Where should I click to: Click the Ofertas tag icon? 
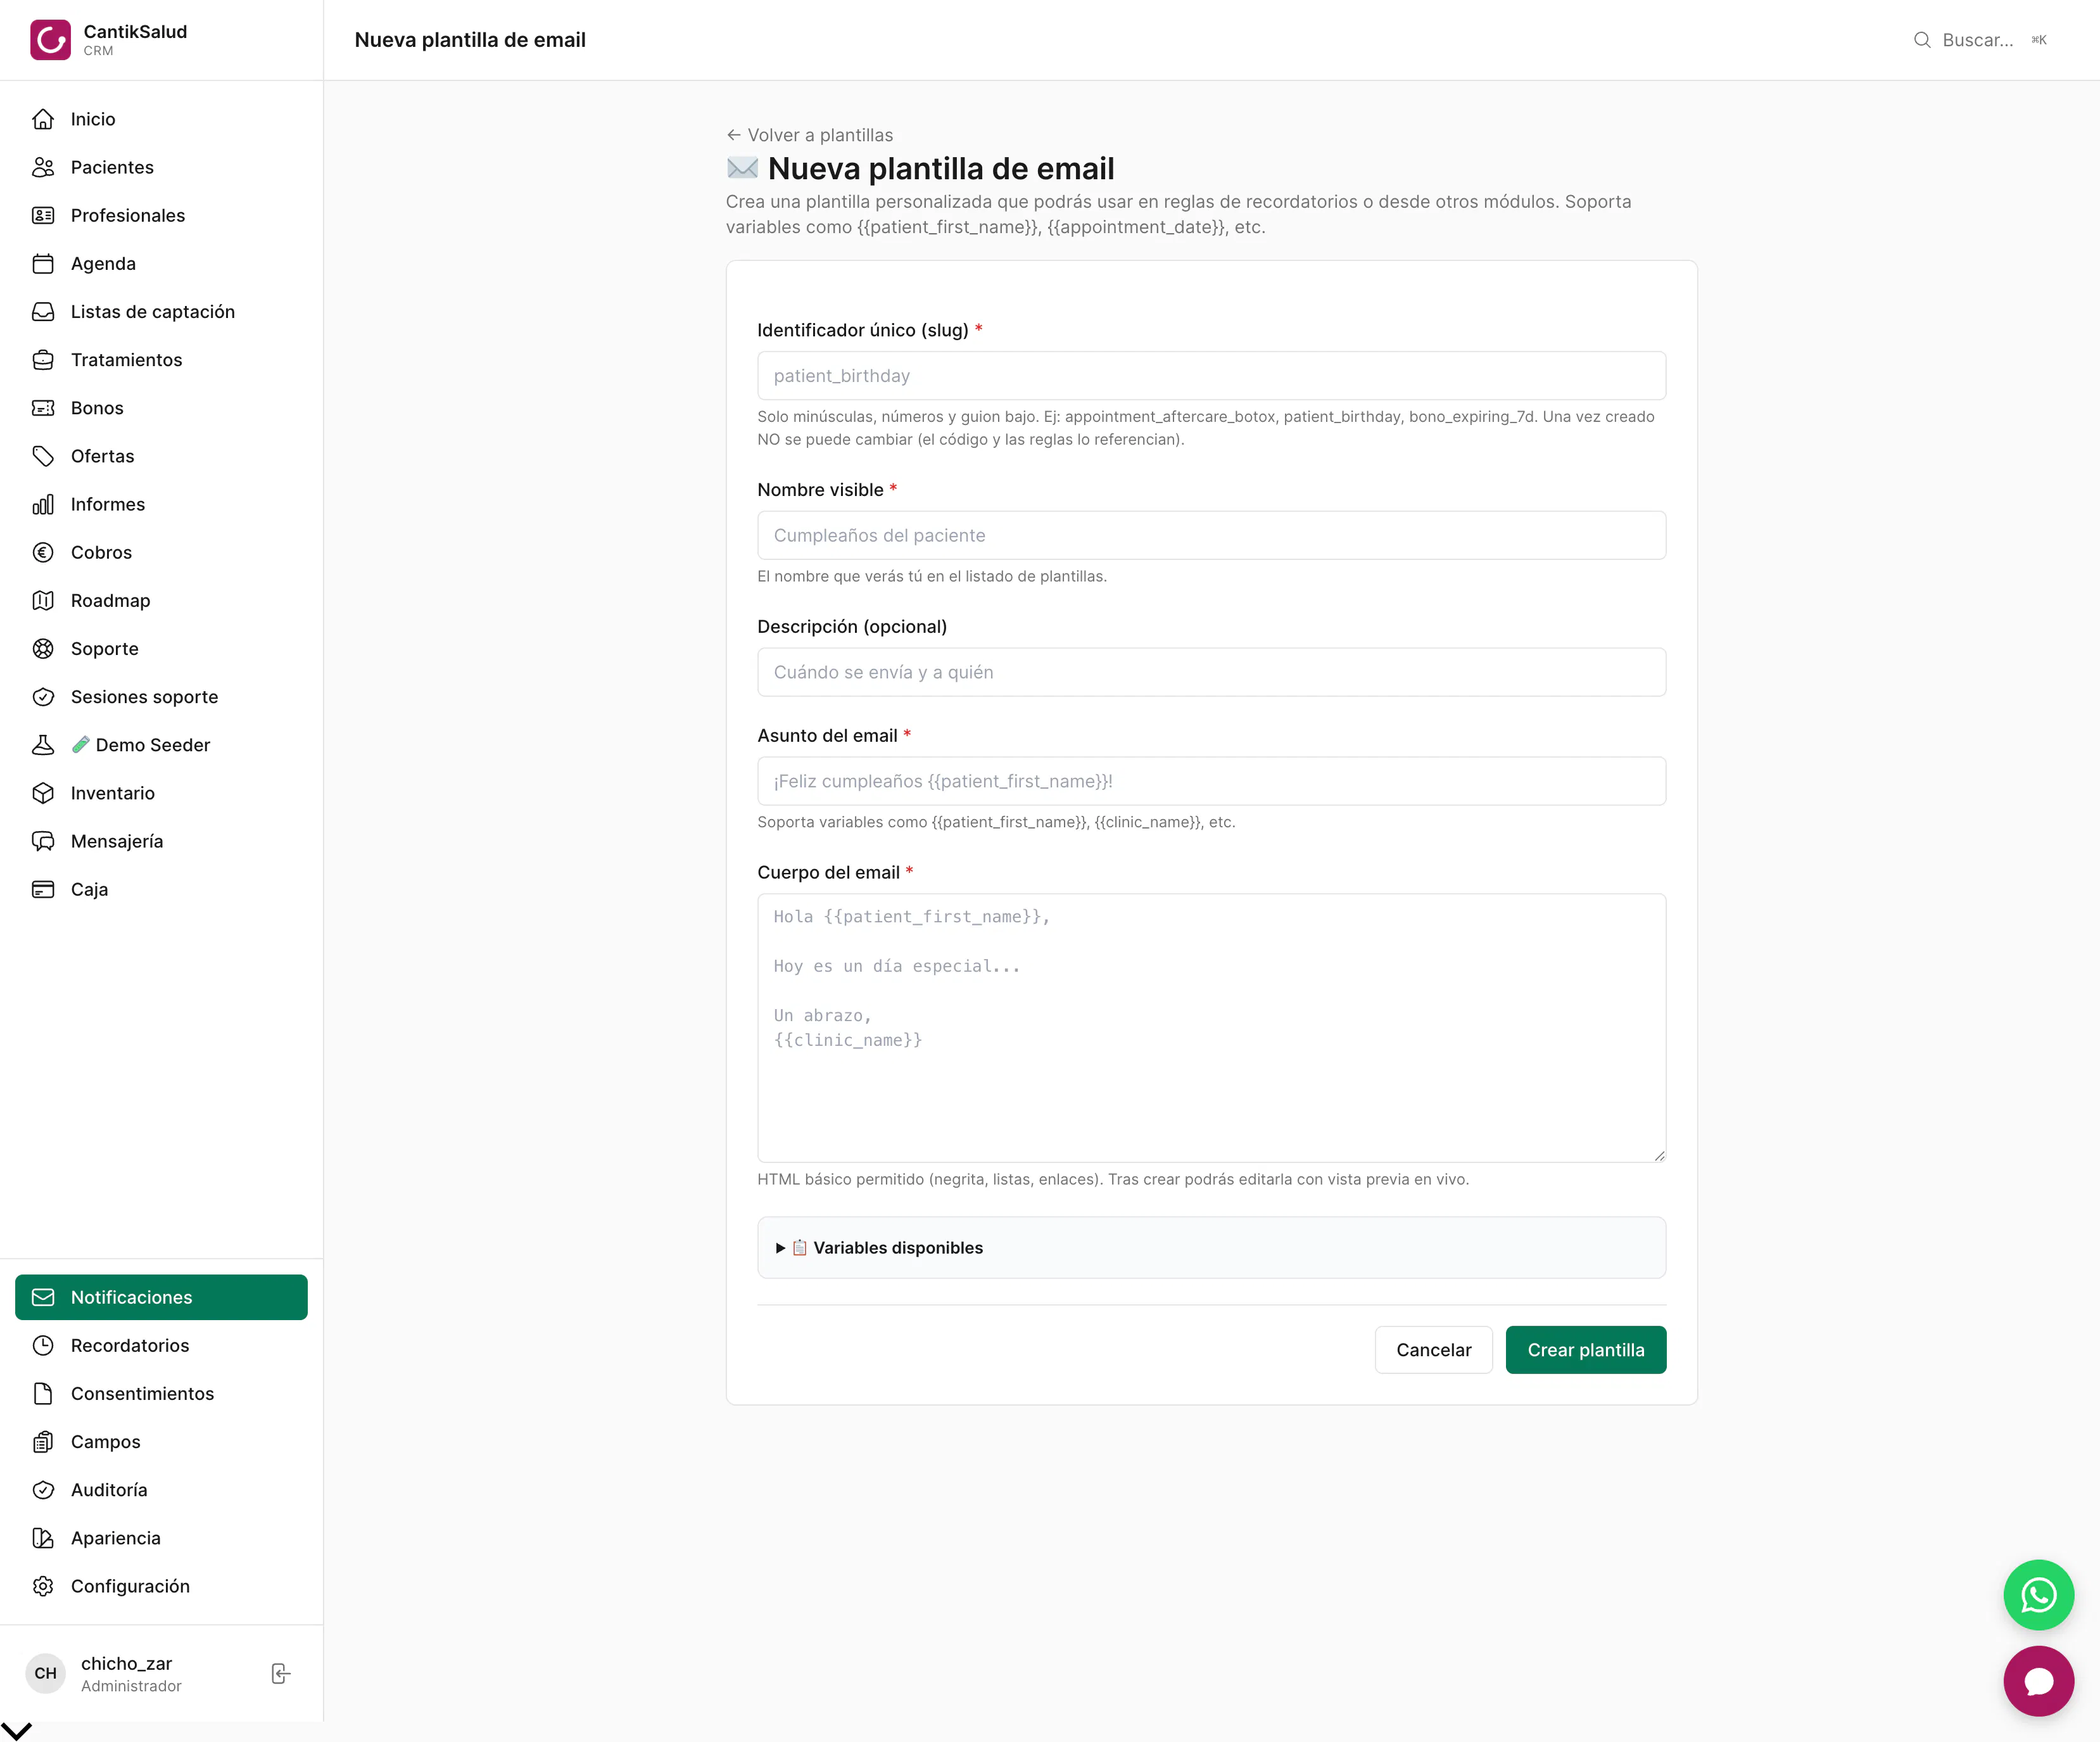(x=43, y=456)
